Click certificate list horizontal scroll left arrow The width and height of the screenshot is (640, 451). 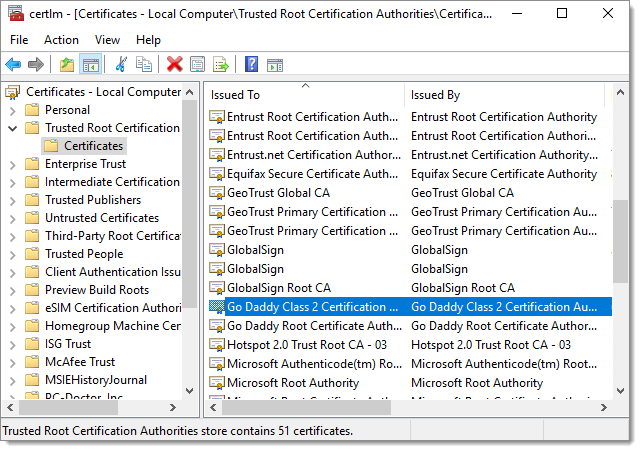click(213, 407)
